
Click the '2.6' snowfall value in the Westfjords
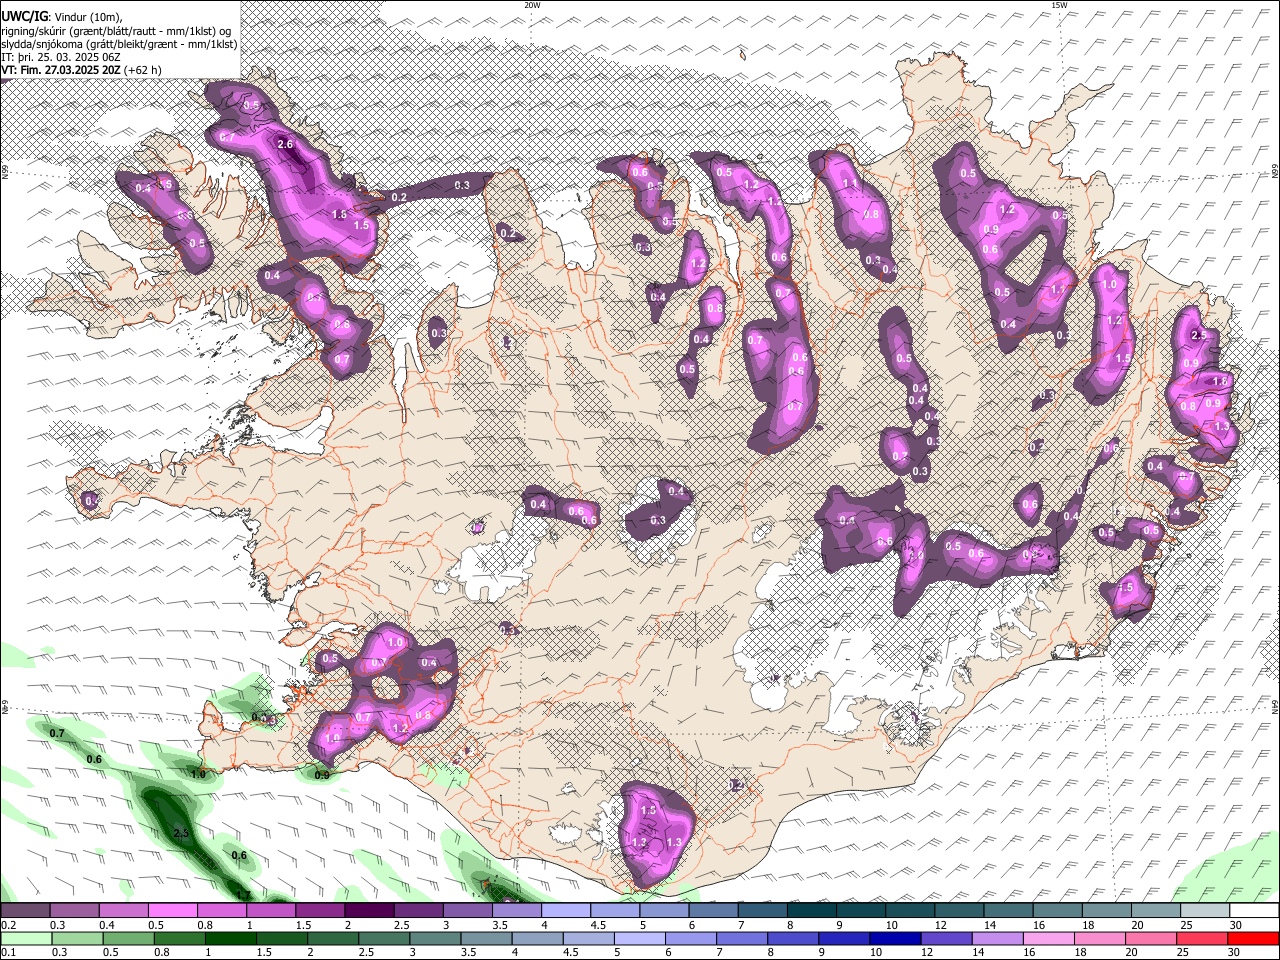[x=285, y=144]
